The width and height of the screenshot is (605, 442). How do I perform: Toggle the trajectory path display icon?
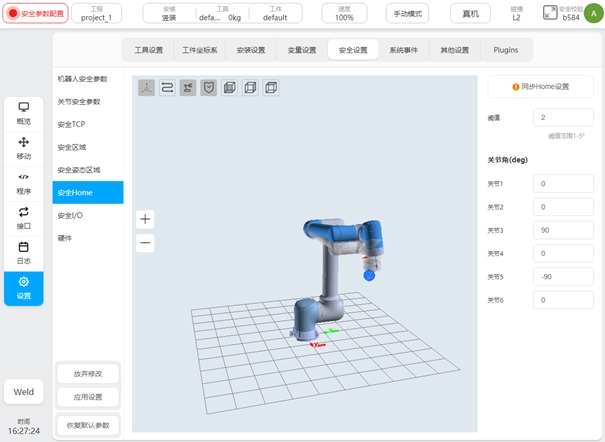[167, 88]
